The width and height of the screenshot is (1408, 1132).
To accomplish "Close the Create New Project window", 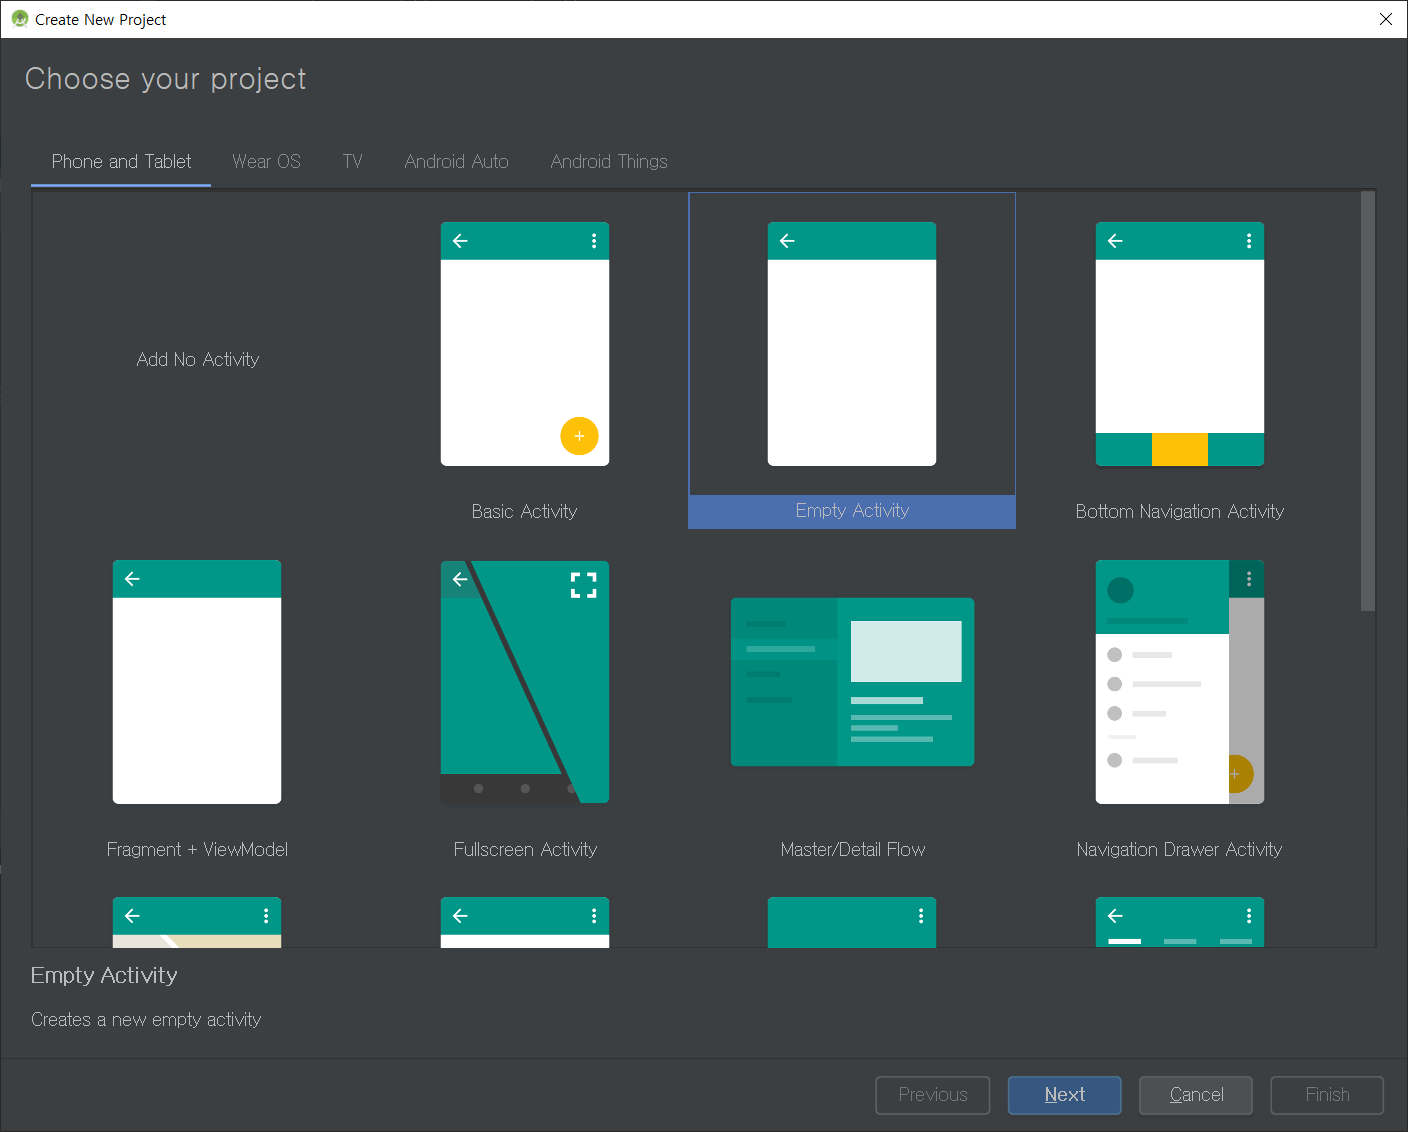I will [x=1386, y=19].
